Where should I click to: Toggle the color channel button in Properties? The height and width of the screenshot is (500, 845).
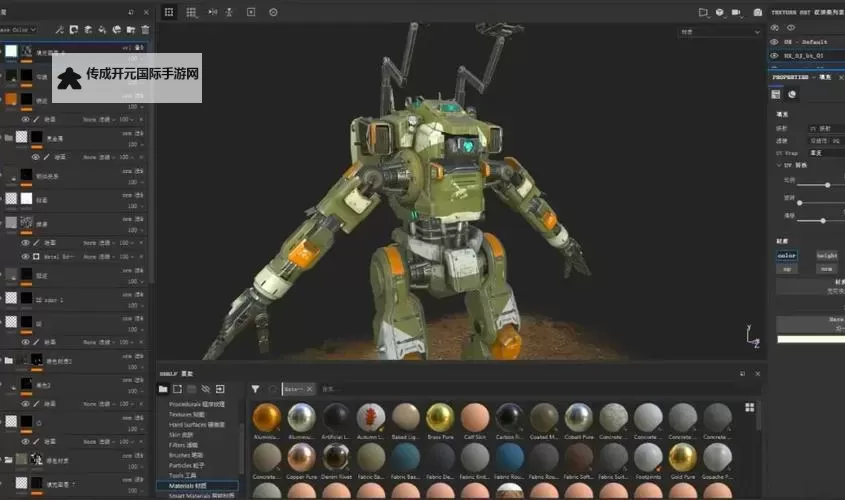pos(787,255)
